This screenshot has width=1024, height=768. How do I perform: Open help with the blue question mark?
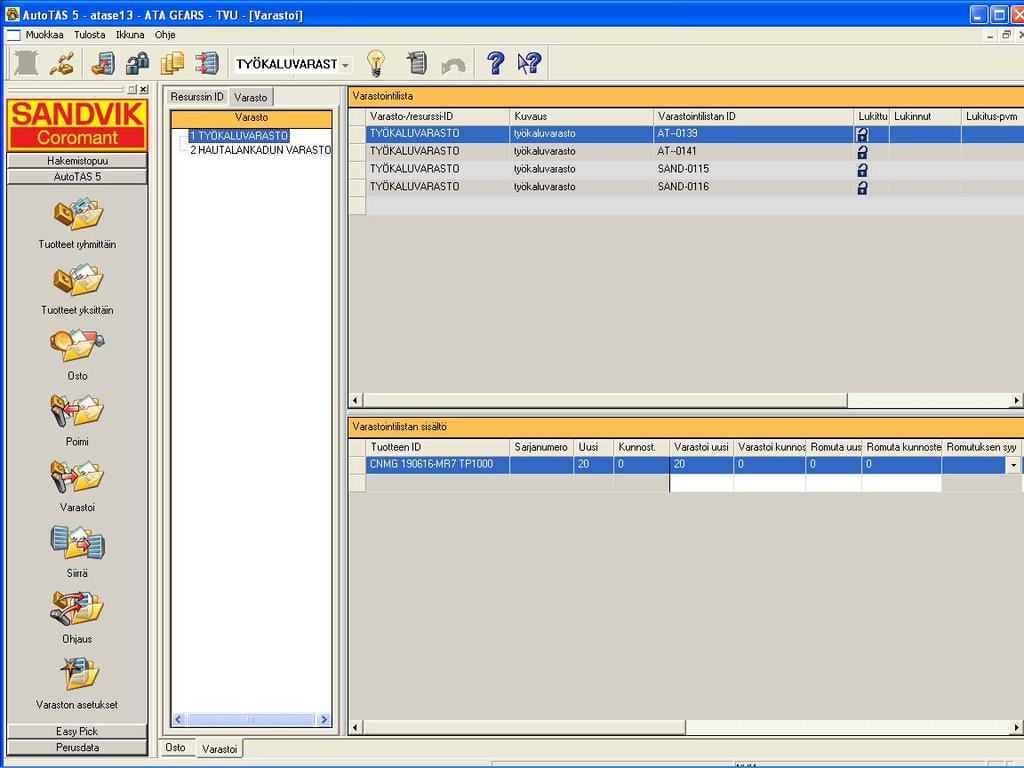pos(496,63)
